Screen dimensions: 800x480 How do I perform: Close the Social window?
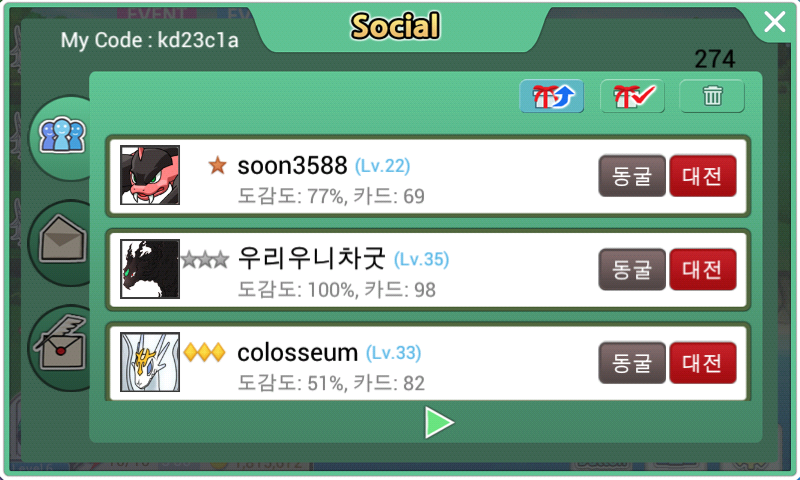pyautogui.click(x=774, y=22)
